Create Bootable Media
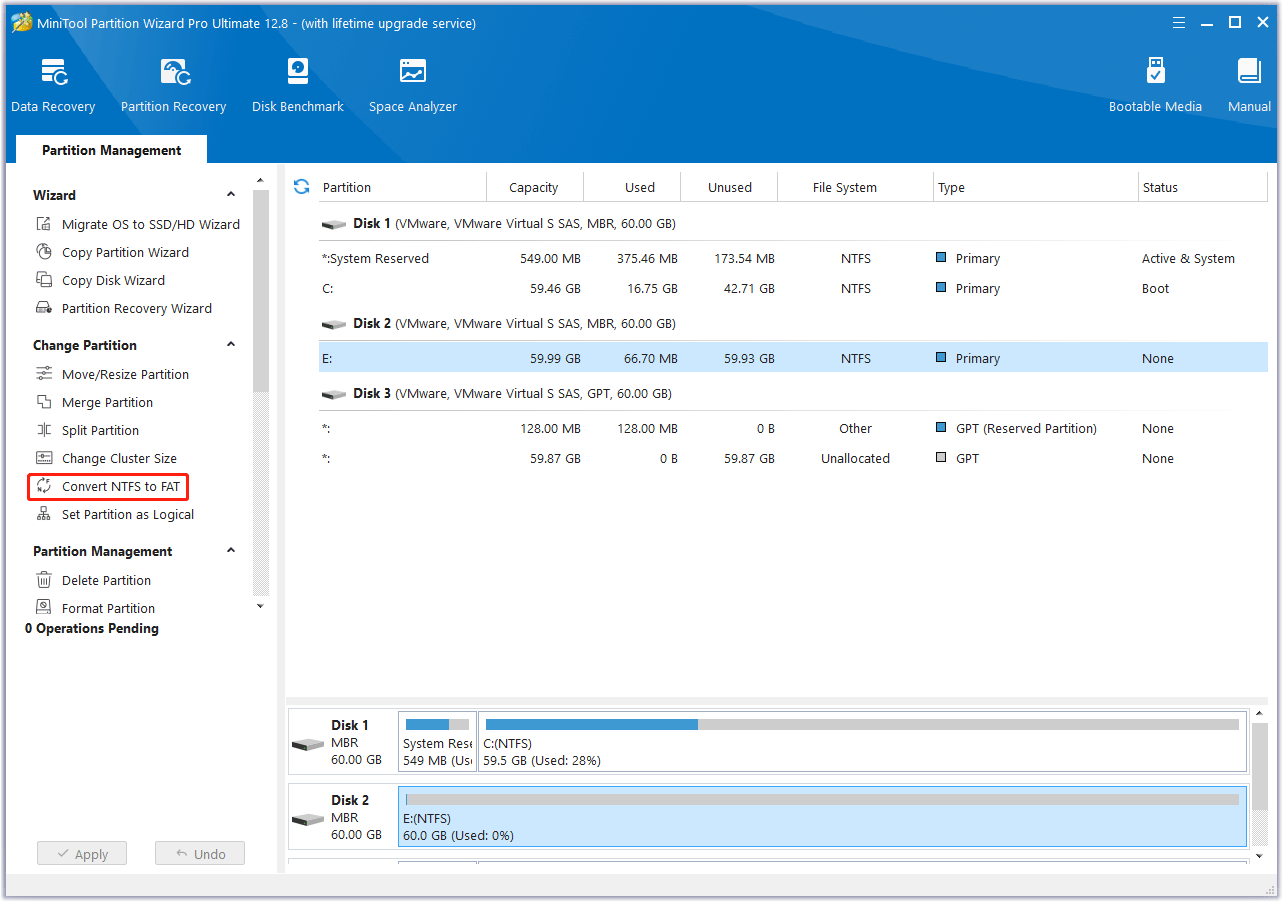Screen dimensions: 1282x902 click(1155, 86)
